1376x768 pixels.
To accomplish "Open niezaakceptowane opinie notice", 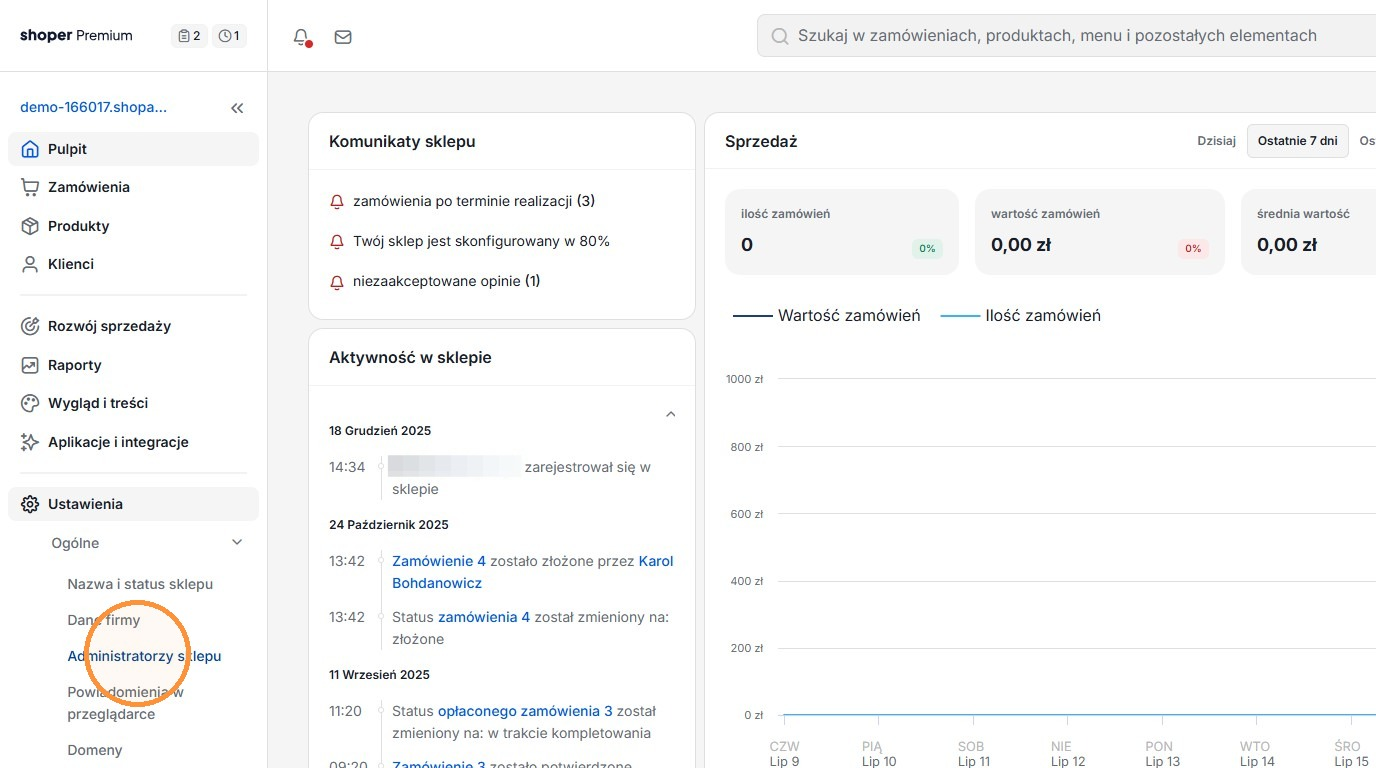I will [x=446, y=281].
